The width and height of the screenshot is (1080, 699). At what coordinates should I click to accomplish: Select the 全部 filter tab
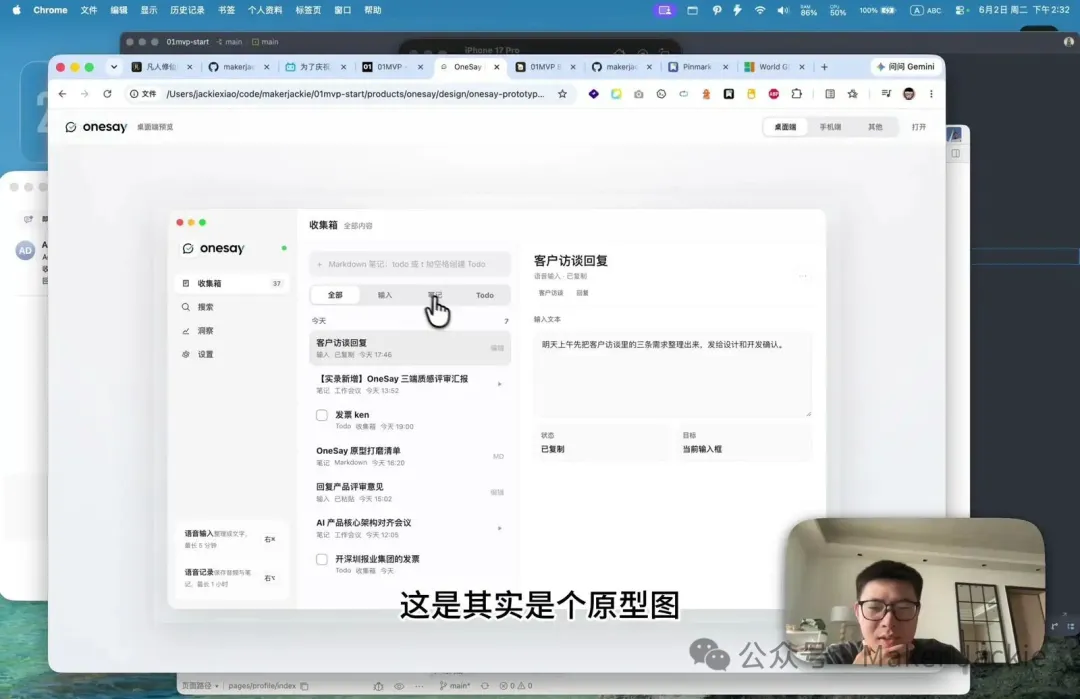click(x=335, y=295)
